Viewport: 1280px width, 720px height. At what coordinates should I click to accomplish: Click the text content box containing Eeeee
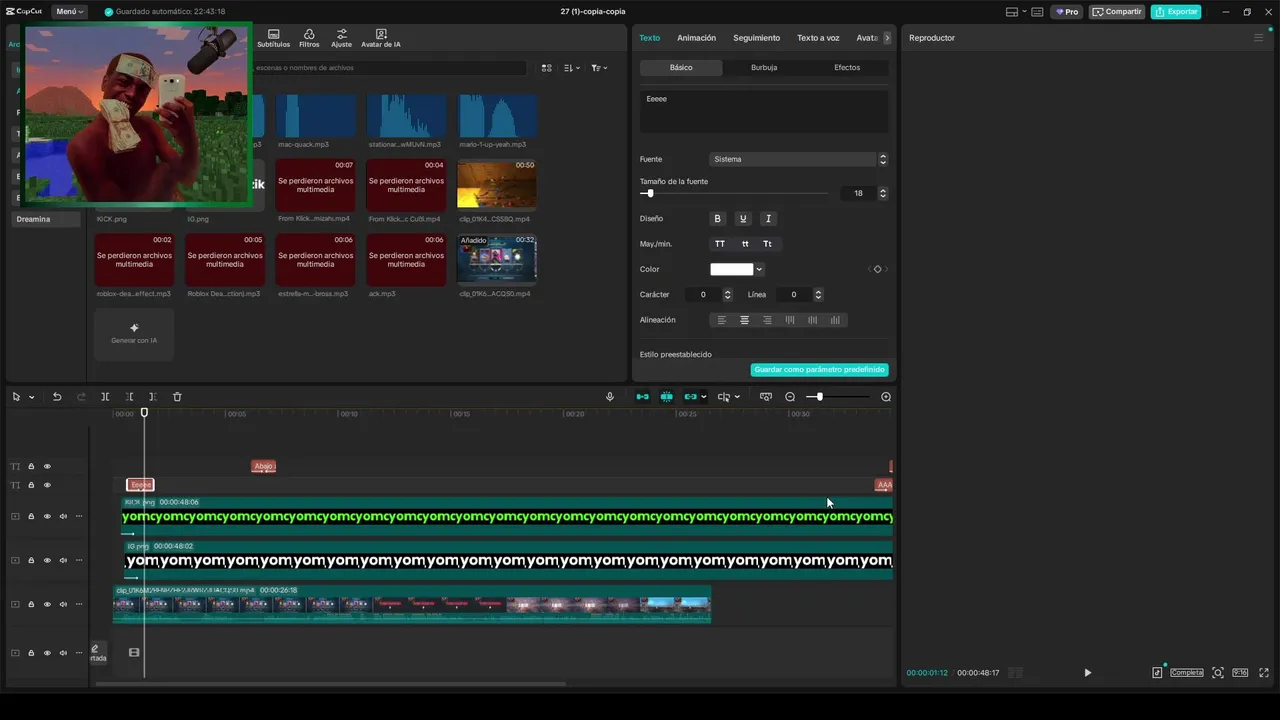pyautogui.click(x=764, y=111)
